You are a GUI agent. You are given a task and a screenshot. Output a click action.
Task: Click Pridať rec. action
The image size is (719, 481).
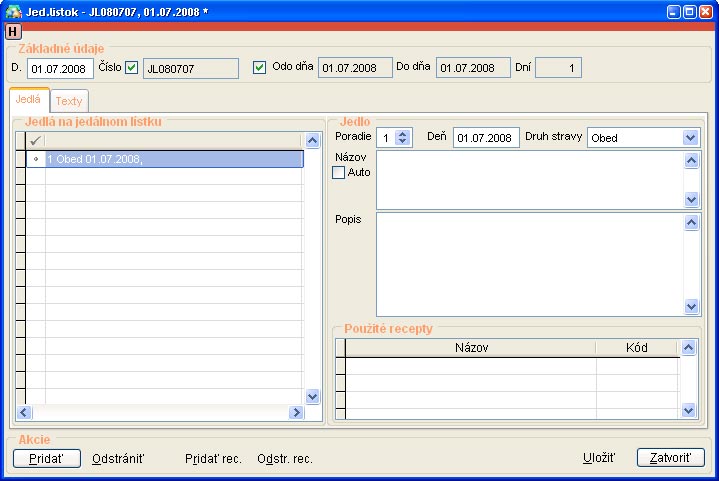tap(213, 458)
